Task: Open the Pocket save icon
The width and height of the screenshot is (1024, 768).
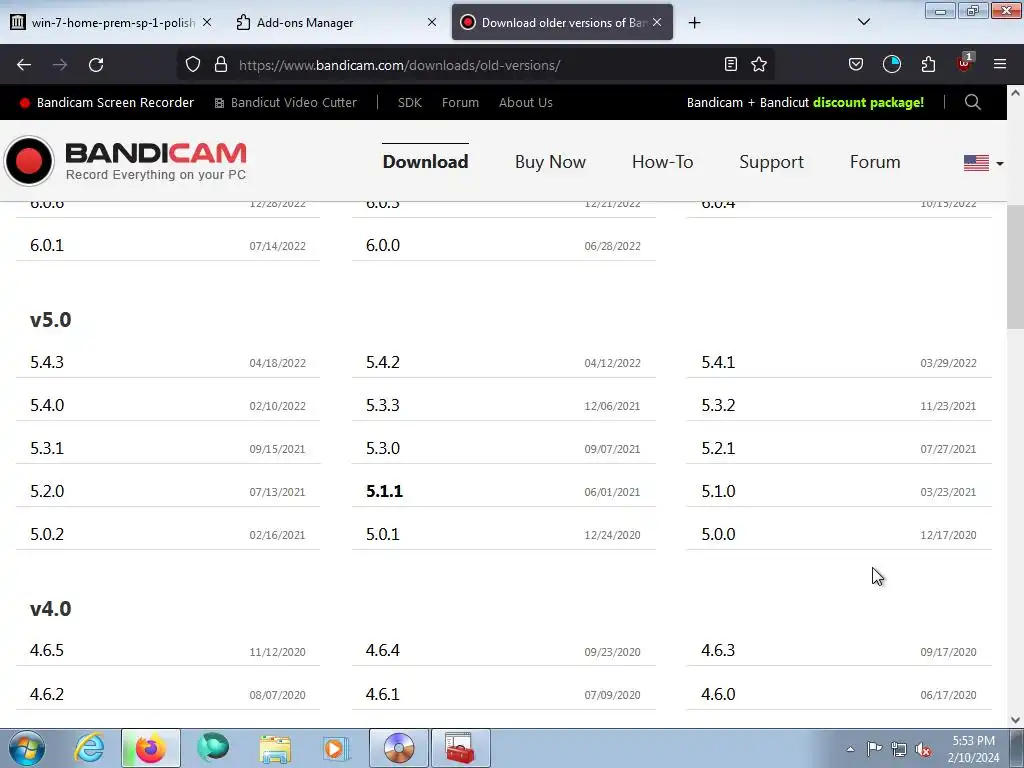Action: (856, 64)
